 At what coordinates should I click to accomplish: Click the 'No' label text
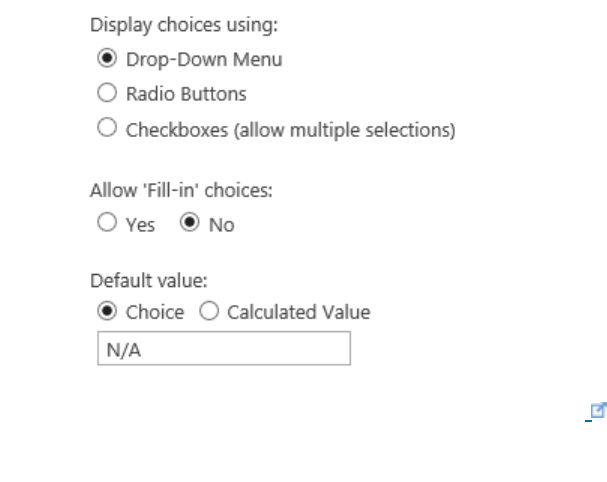(x=221, y=225)
